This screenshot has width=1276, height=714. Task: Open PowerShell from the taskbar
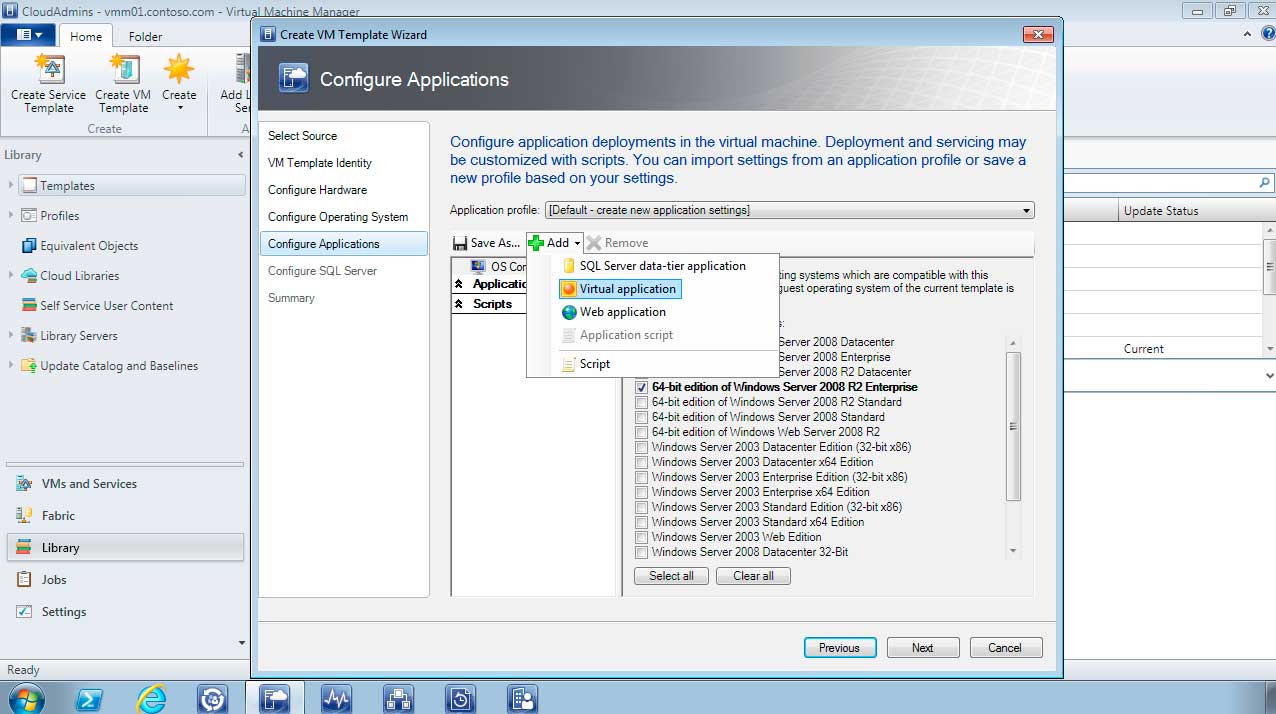(89, 698)
